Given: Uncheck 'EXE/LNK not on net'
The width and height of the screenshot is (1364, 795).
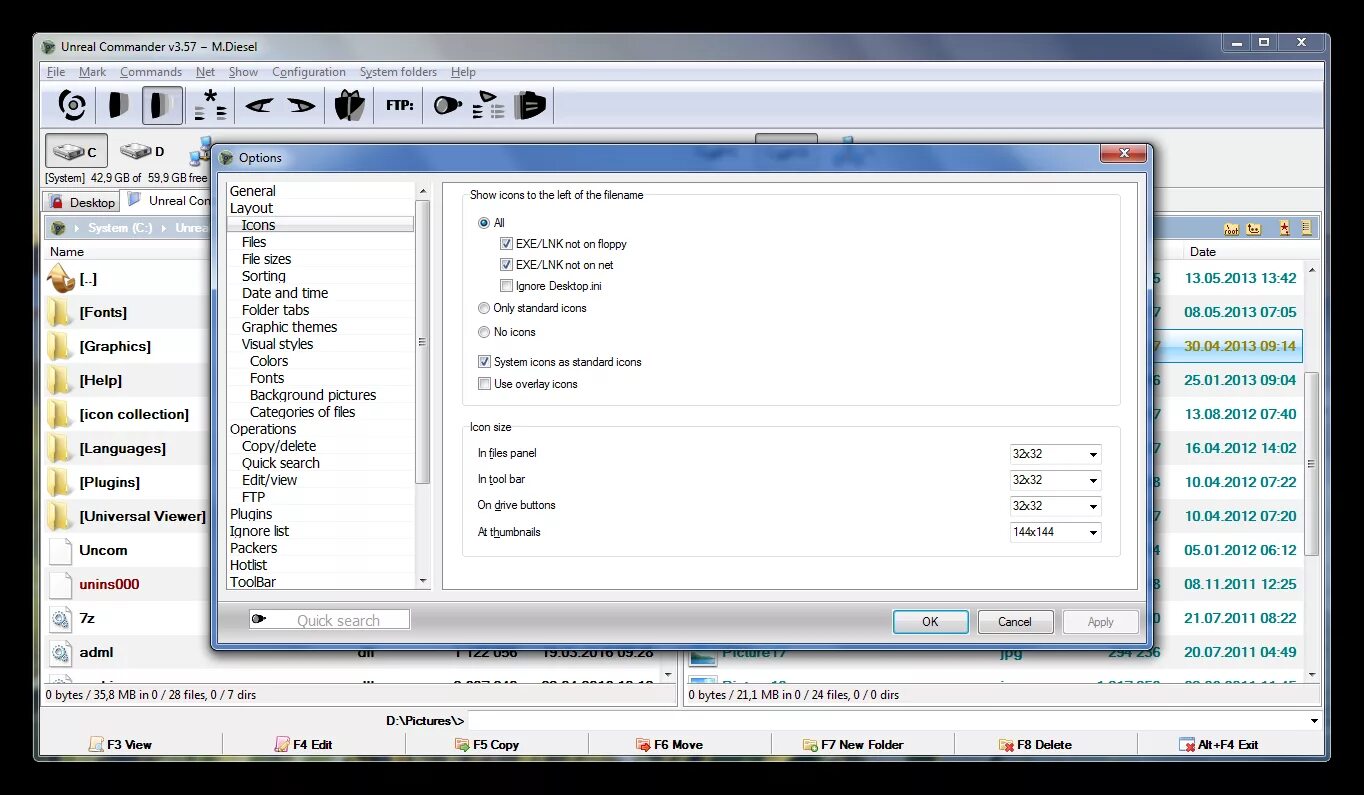Looking at the screenshot, I should coord(506,265).
